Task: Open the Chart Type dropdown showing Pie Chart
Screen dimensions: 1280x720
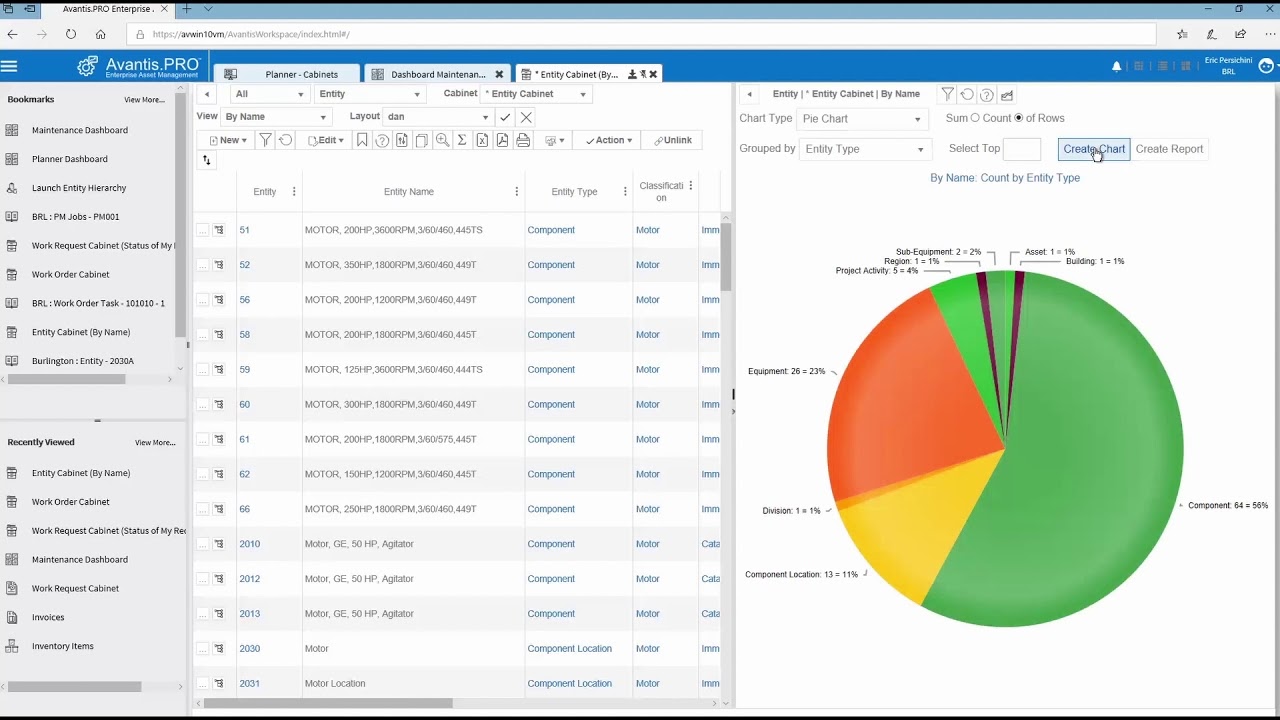Action: pyautogui.click(x=862, y=119)
